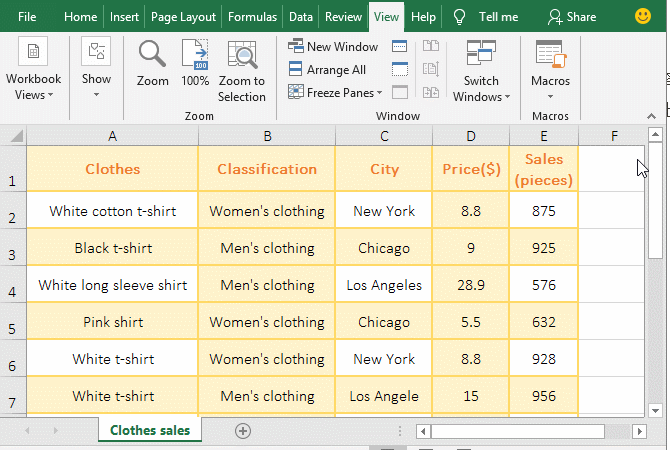This screenshot has height=450, width=670.
Task: Switch to the Home tab
Action: (x=80, y=17)
